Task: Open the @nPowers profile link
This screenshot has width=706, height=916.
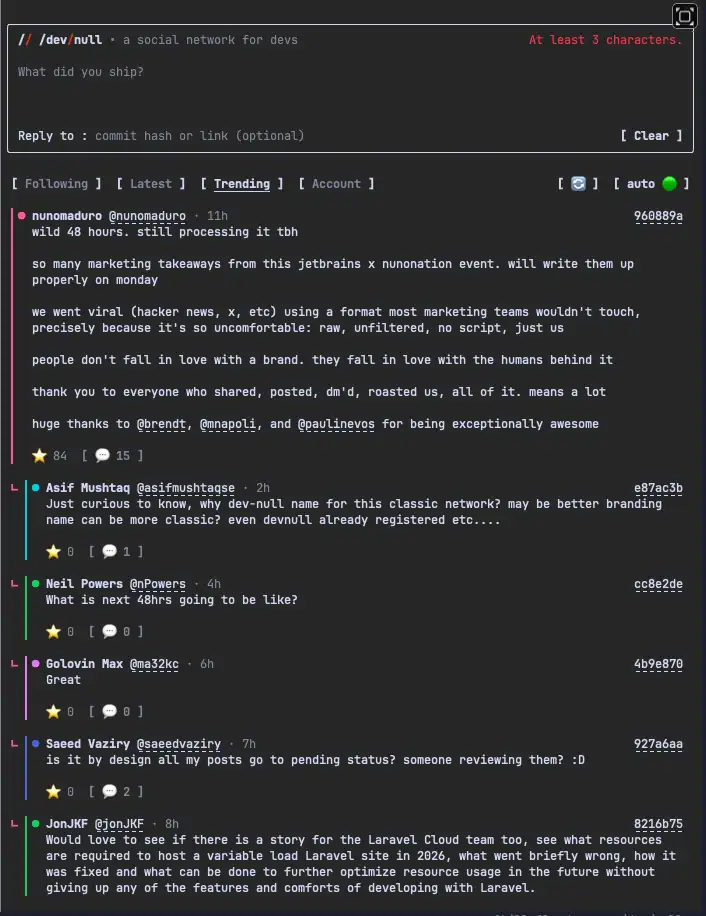Action: (158, 584)
